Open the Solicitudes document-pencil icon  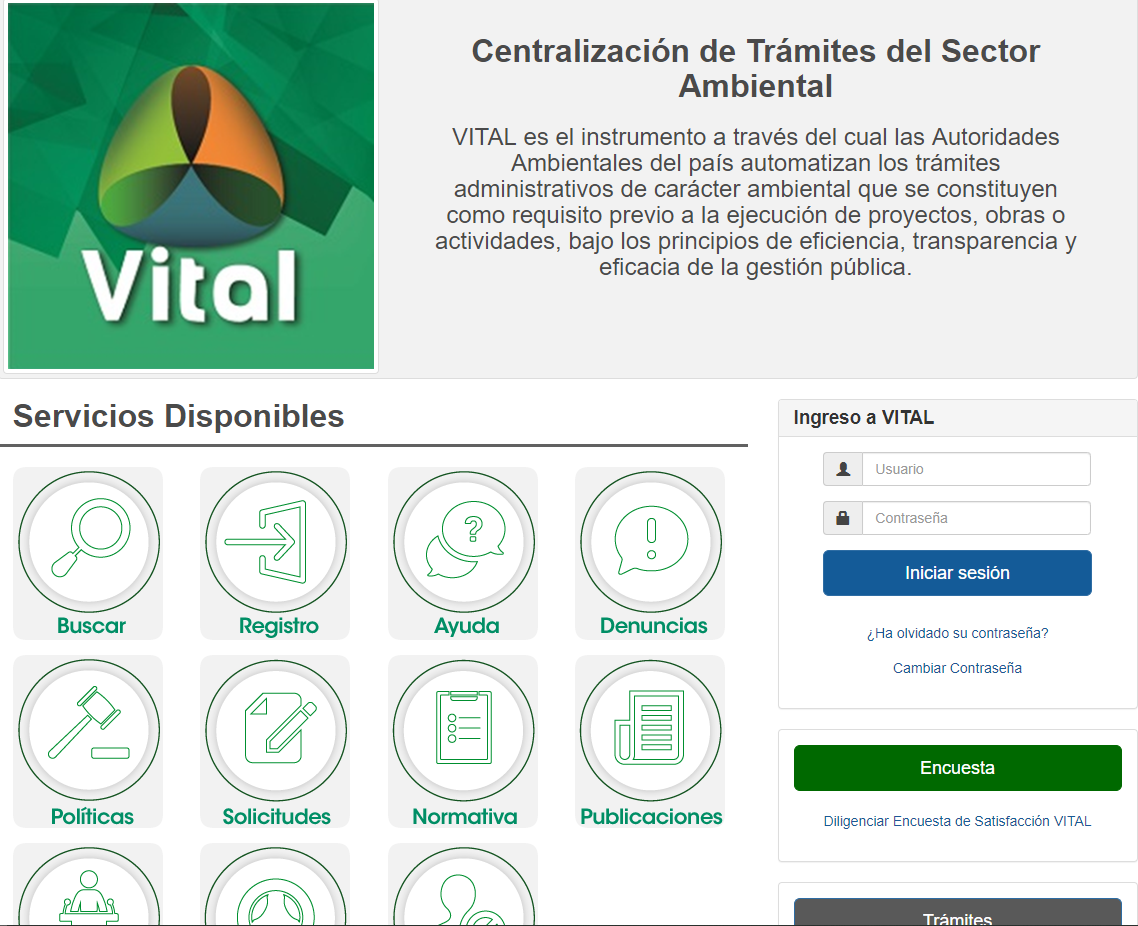276,730
